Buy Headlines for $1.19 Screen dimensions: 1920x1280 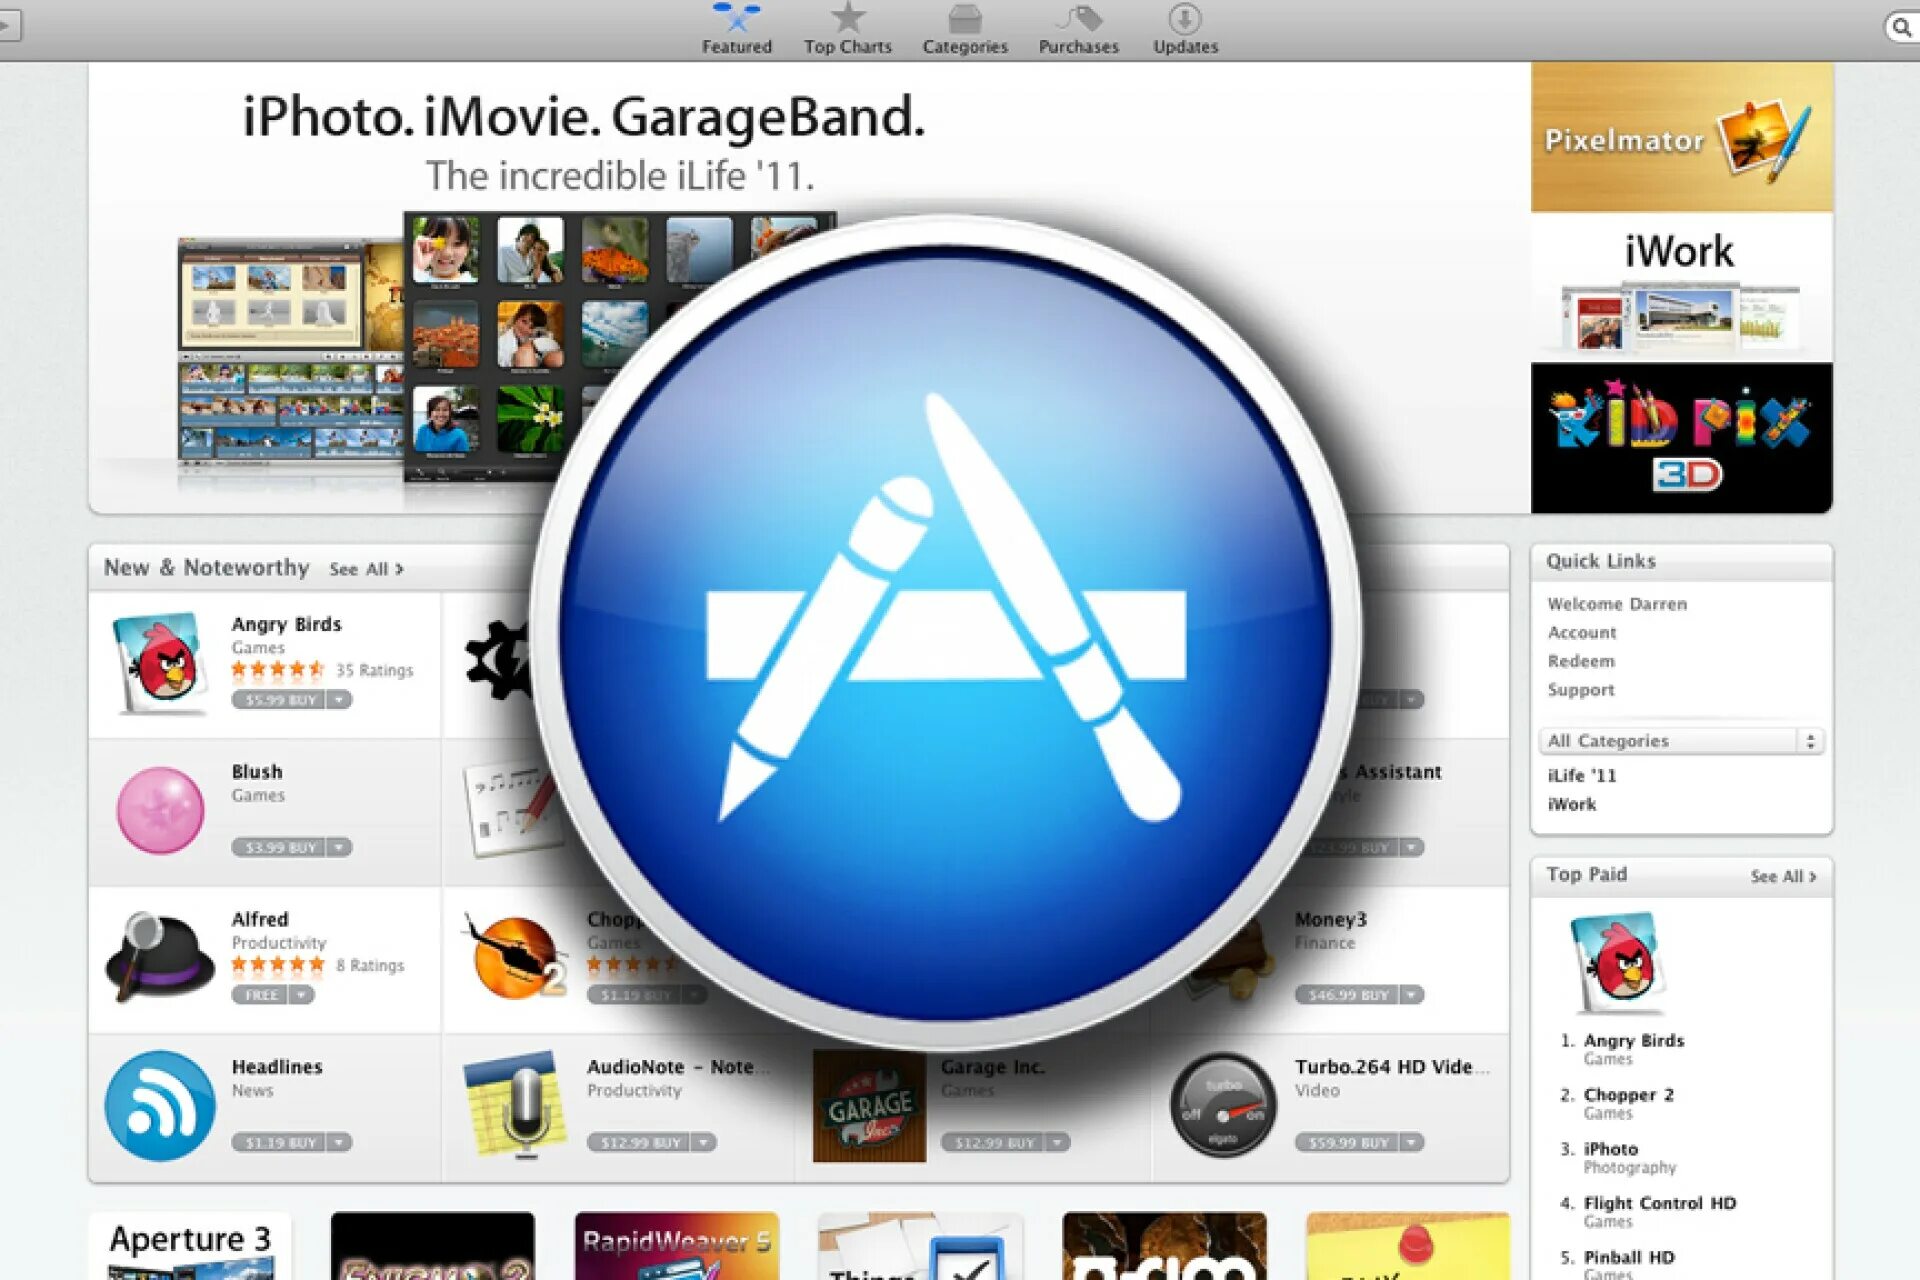279,1143
